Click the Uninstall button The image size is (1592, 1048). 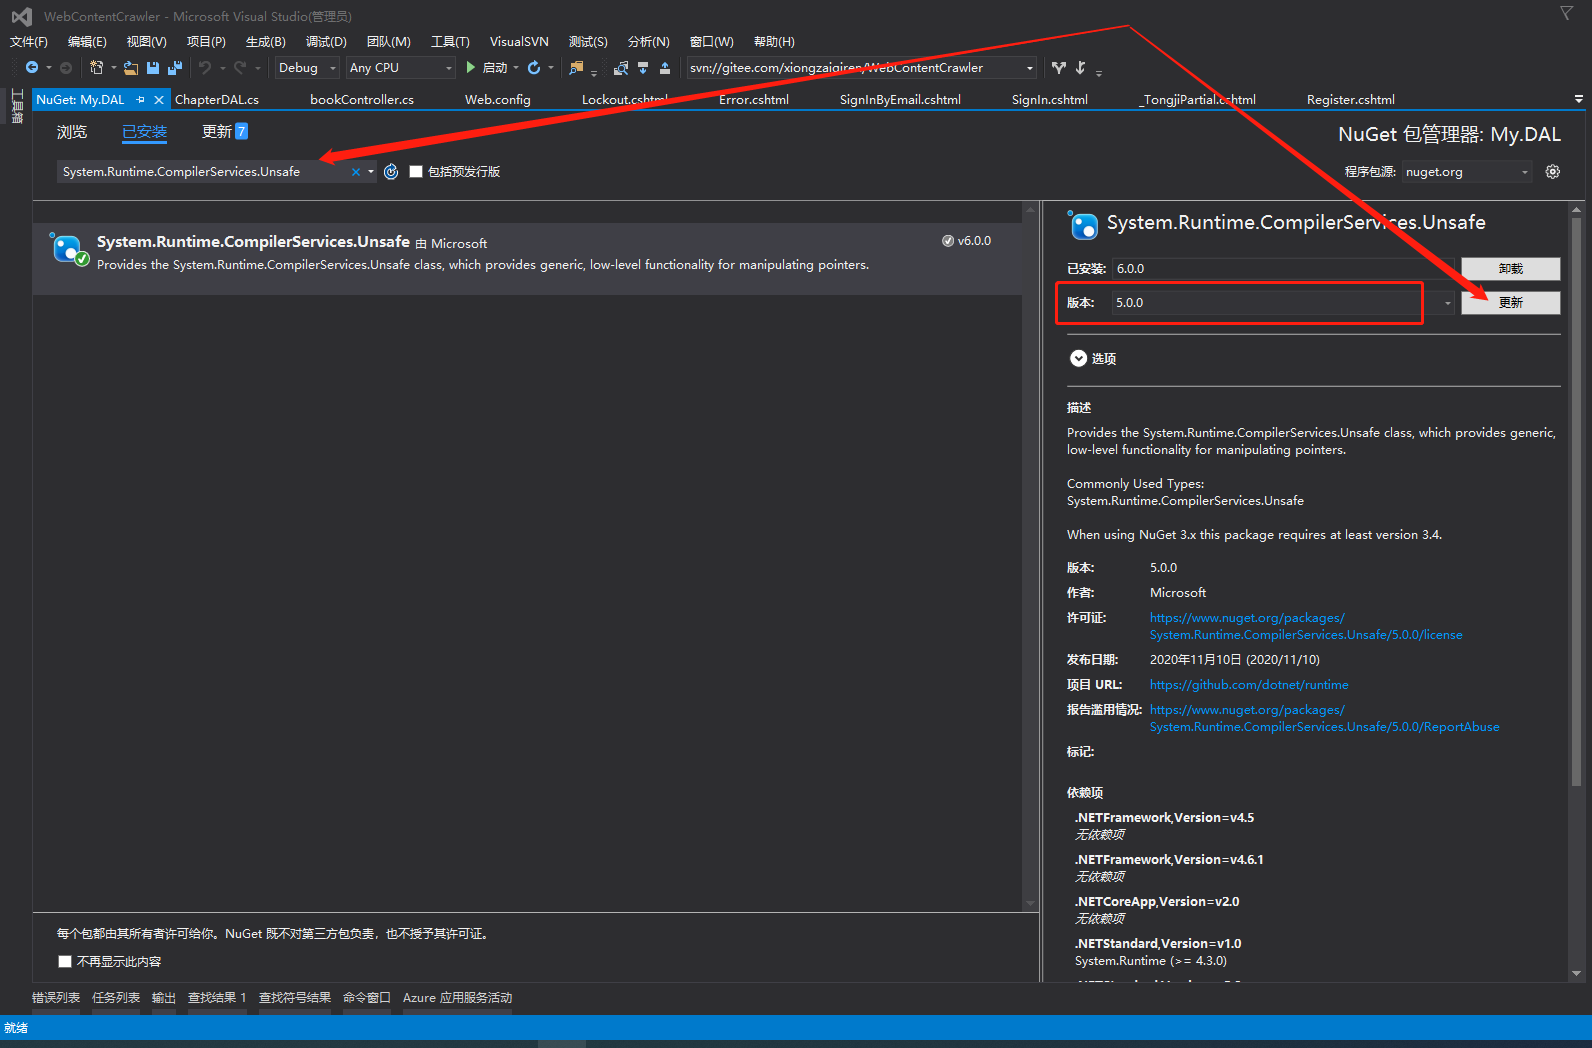click(1511, 269)
